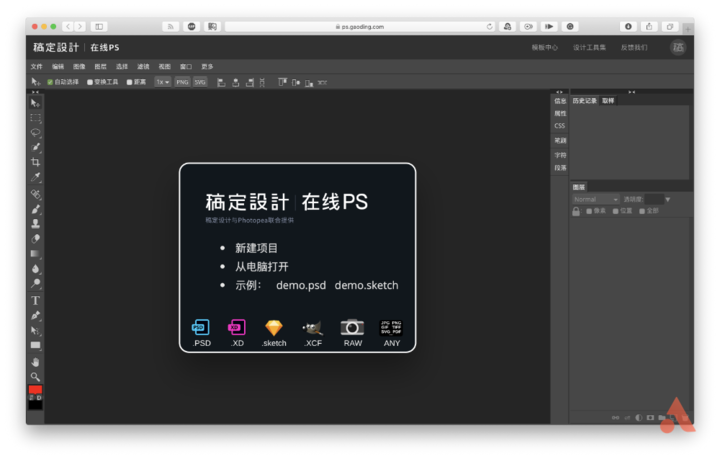Viewport: 720px width, 459px height.
Task: Select the Type tool
Action: tap(35, 301)
